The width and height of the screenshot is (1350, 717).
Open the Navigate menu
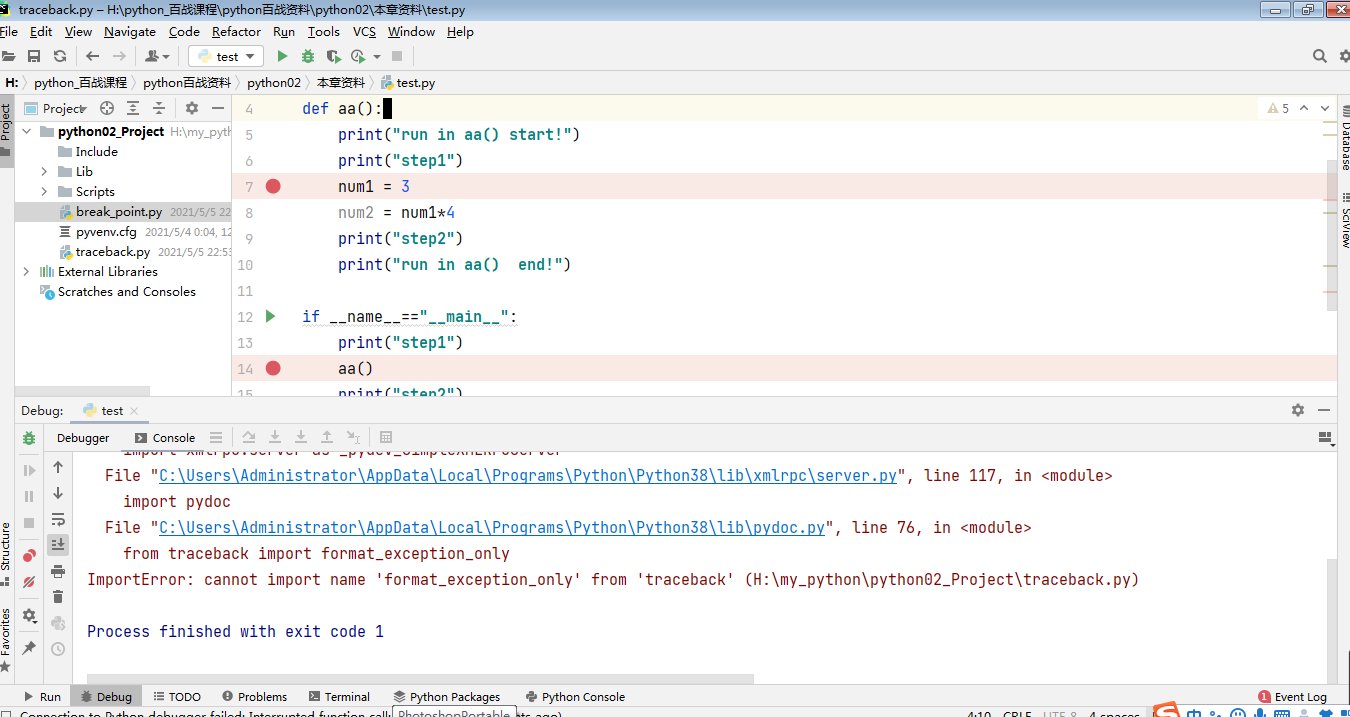tap(130, 32)
